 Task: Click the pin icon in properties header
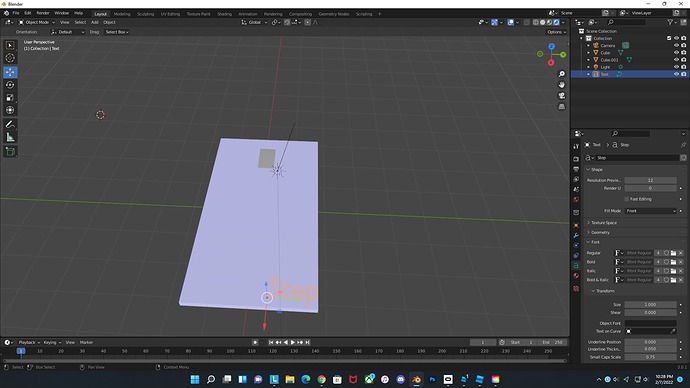click(683, 145)
